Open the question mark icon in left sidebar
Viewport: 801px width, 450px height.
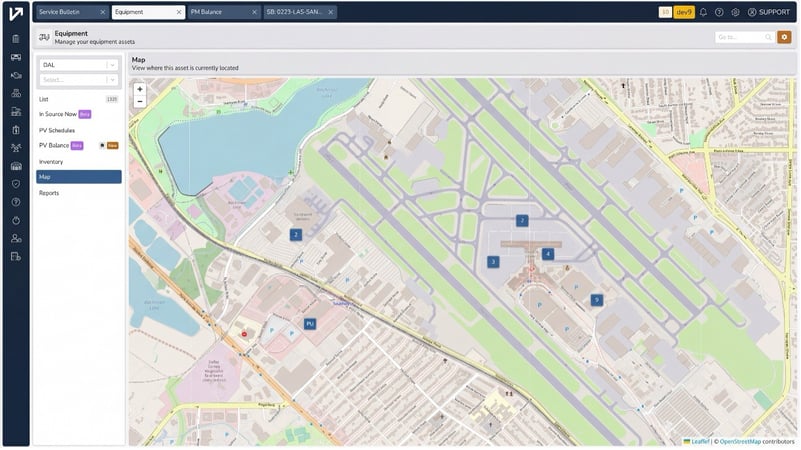pyautogui.click(x=16, y=202)
